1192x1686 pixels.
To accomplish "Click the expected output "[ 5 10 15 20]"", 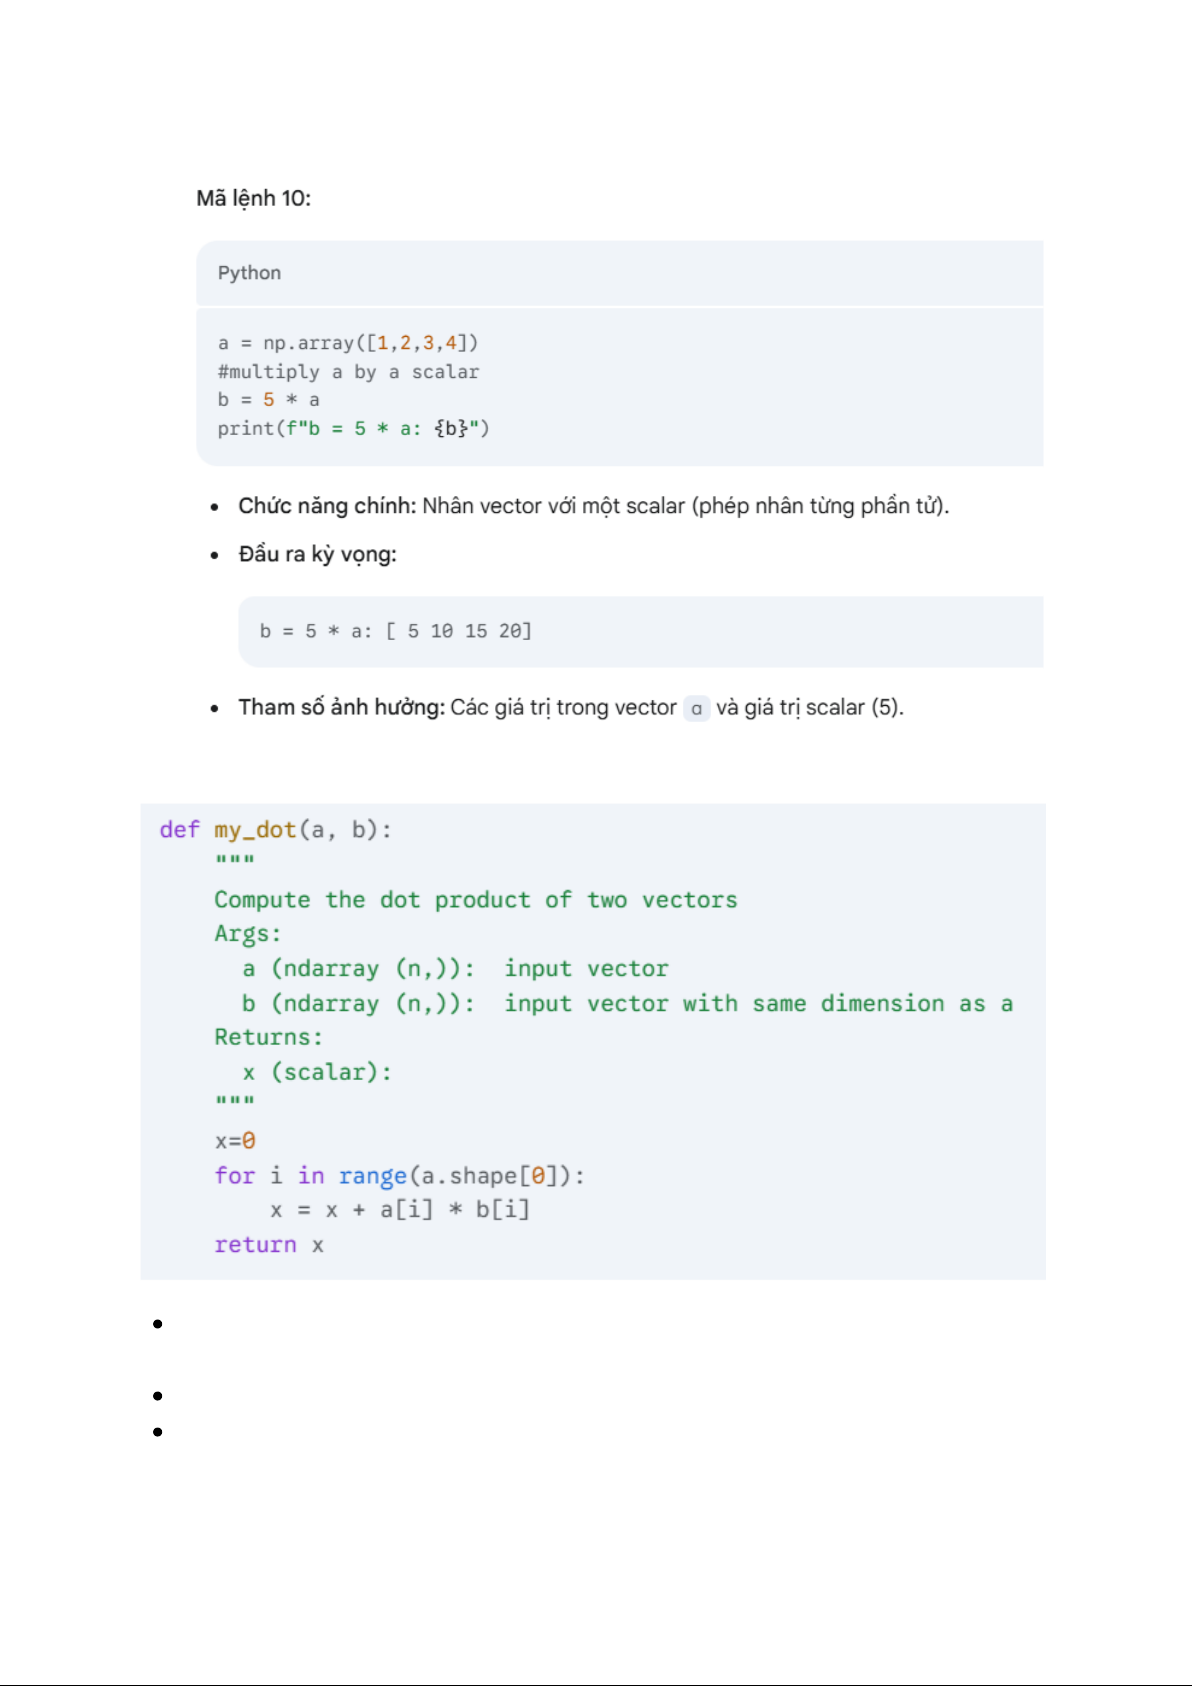I will click(x=459, y=631).
